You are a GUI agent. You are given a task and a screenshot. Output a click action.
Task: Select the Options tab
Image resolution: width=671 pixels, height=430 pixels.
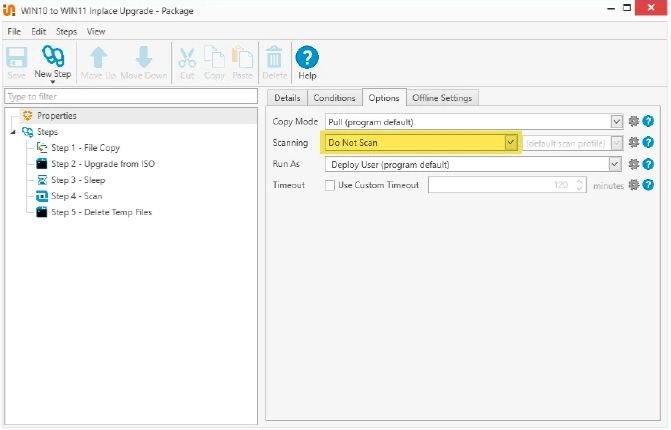click(384, 98)
